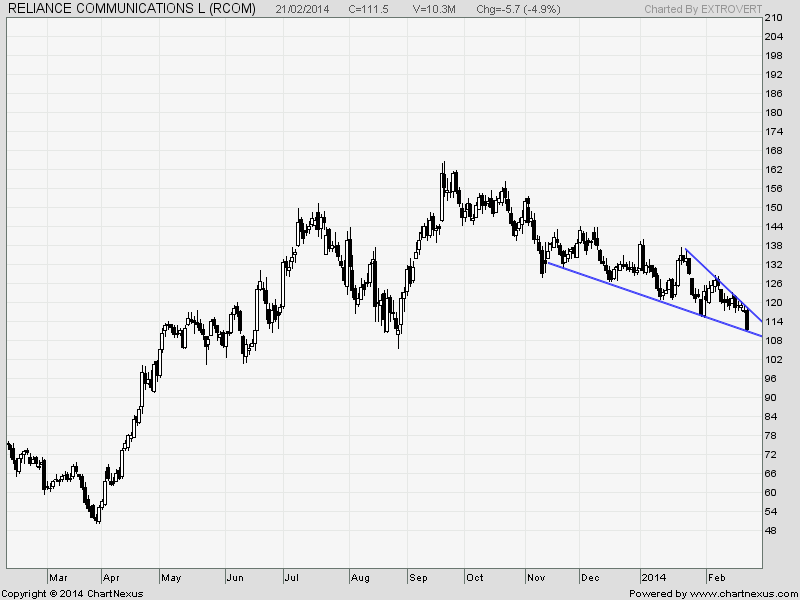Select the Mar label on time axis
This screenshot has width=800, height=600.
tap(58, 578)
